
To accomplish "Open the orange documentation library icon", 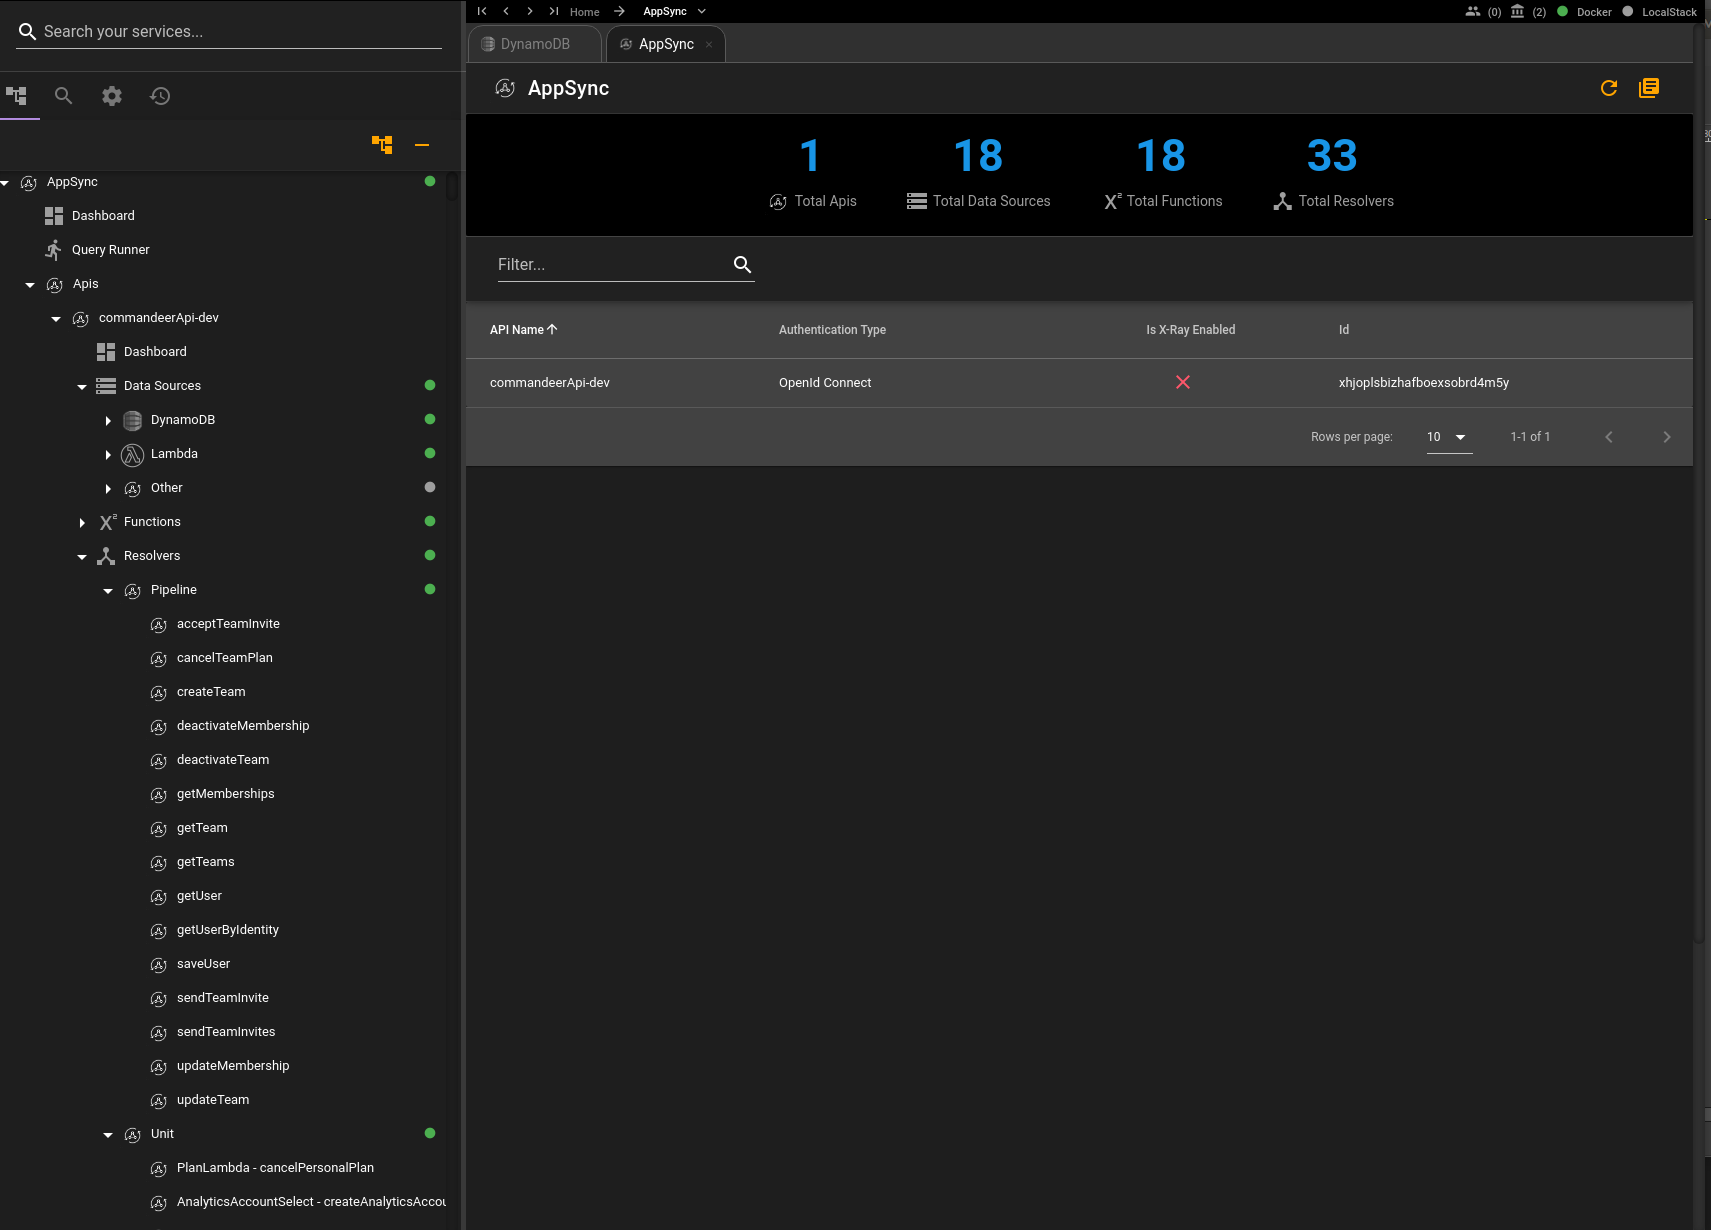I will pyautogui.click(x=1649, y=88).
